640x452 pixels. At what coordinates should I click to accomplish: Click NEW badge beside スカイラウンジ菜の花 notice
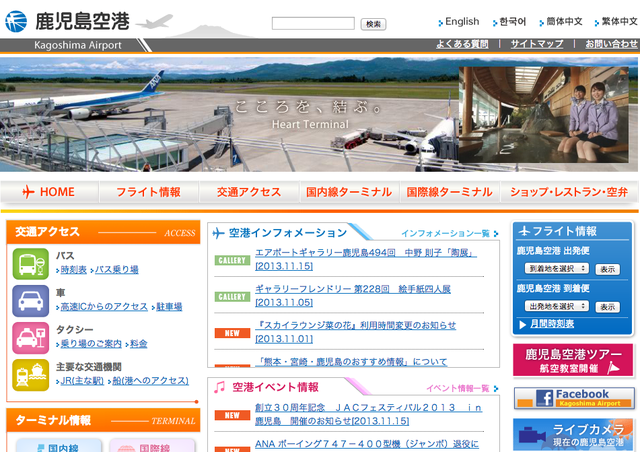pos(232,333)
